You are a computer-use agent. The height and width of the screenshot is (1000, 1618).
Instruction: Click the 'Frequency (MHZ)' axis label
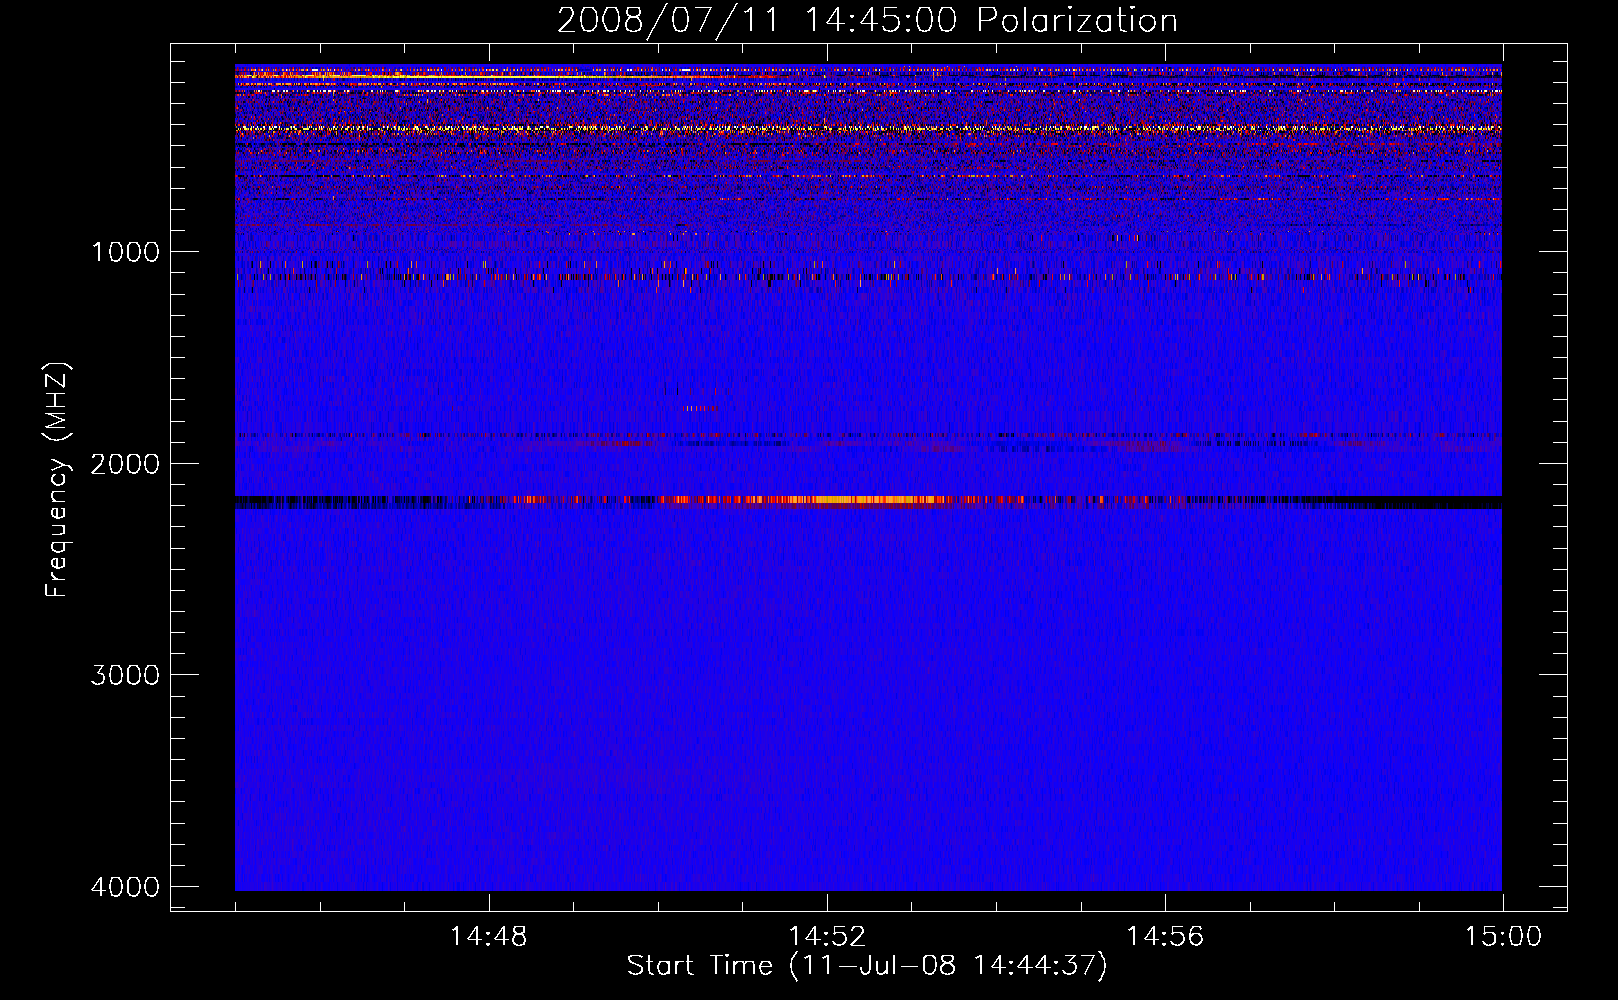[x=56, y=480]
